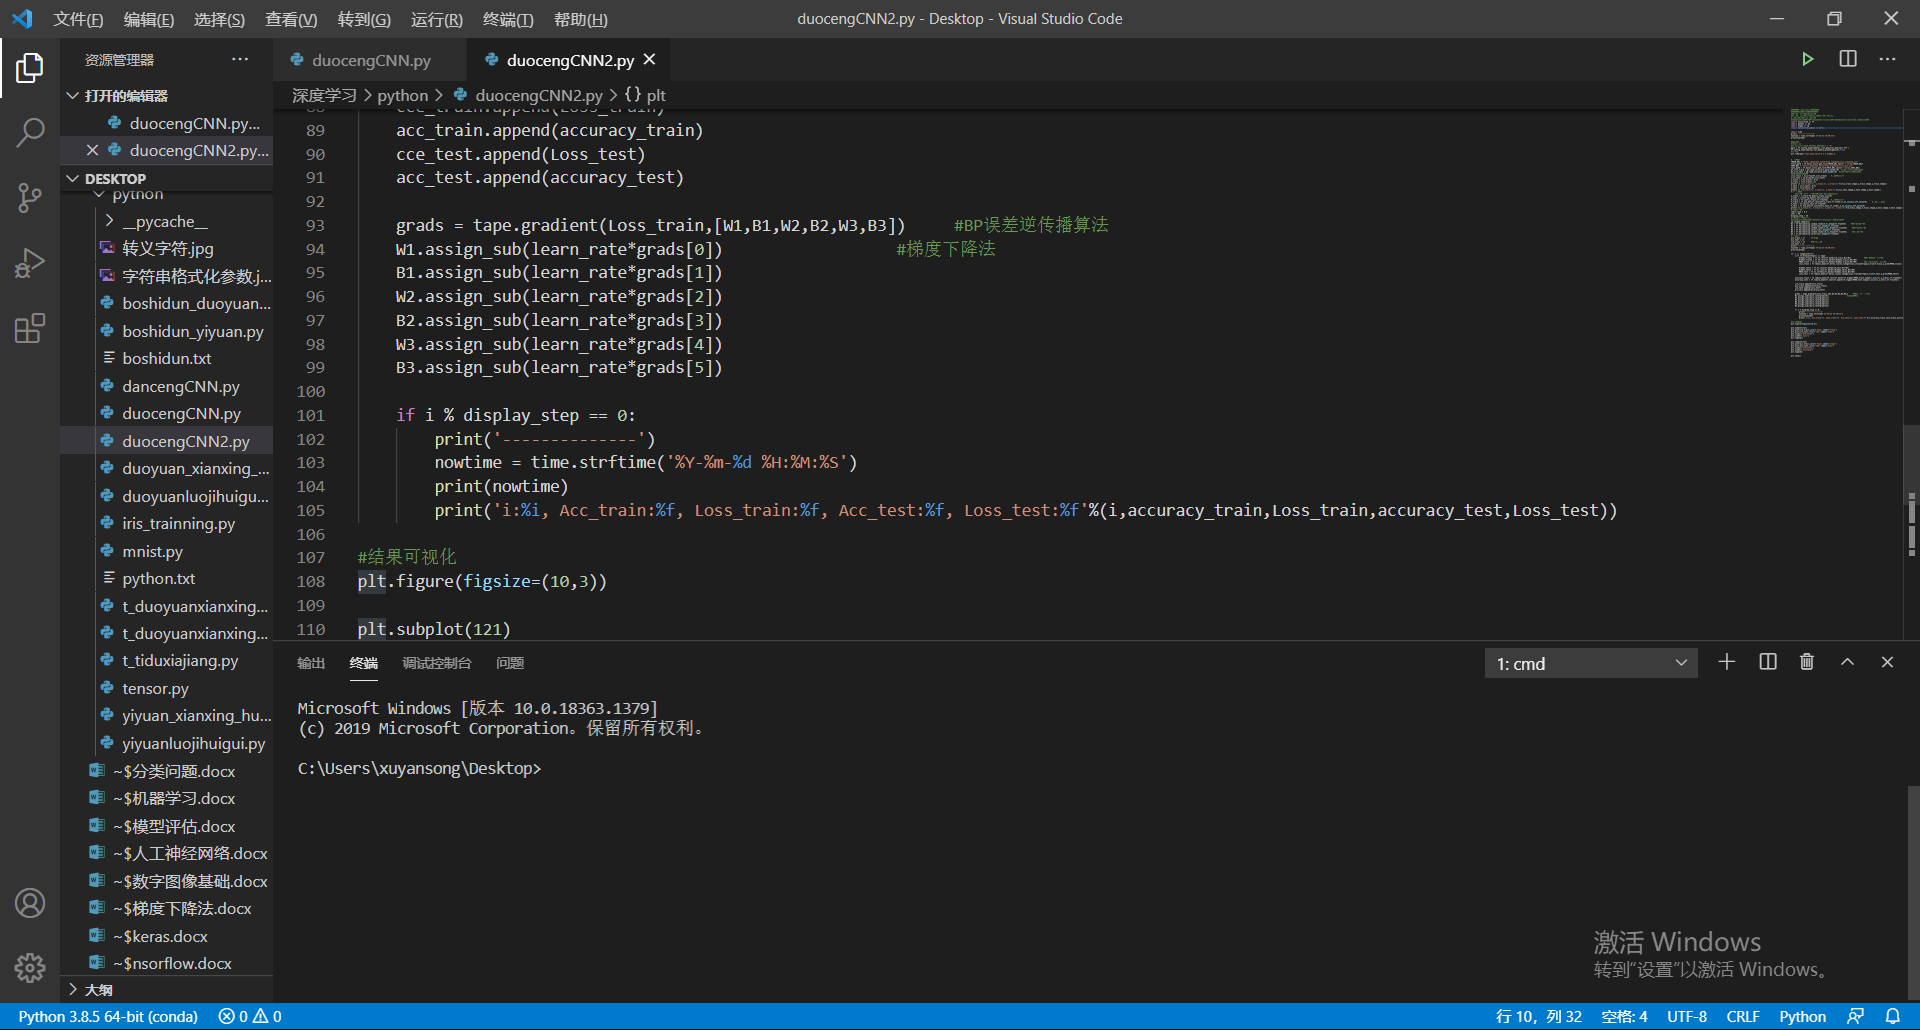The image size is (1920, 1030).
Task: Kill the terminal with trash icon
Action: (1807, 662)
